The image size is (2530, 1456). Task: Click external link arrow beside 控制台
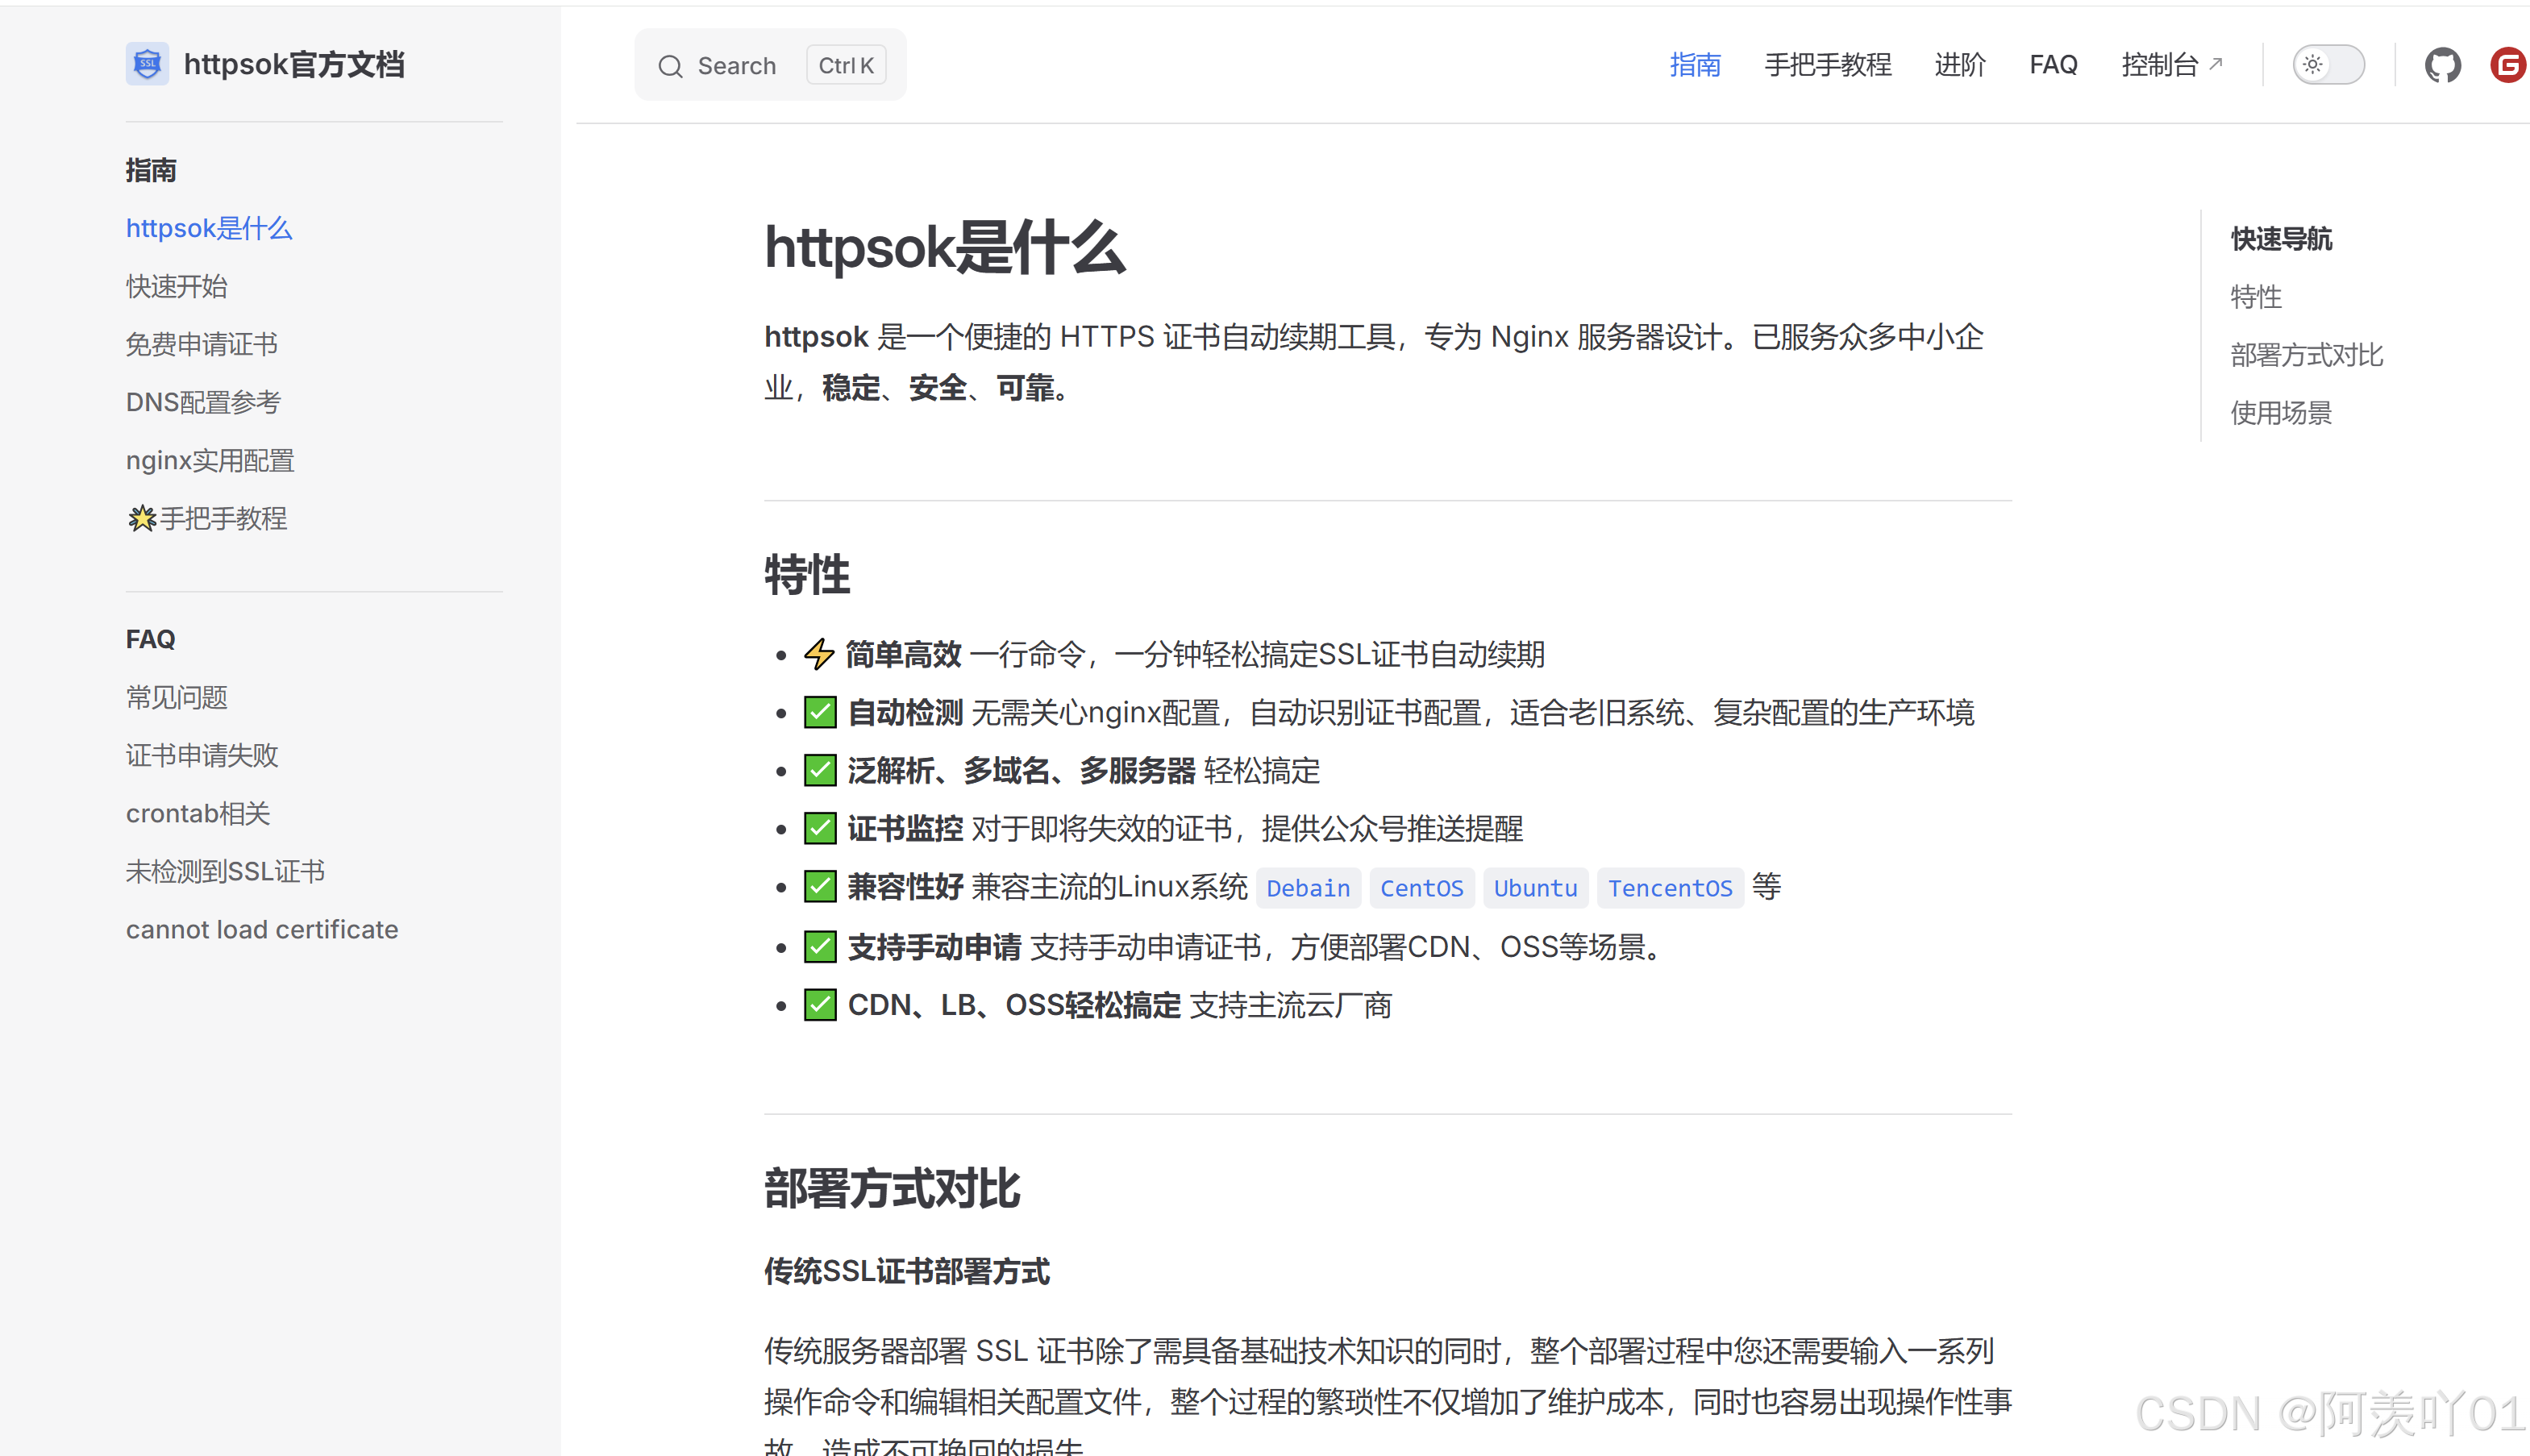coord(2216,64)
